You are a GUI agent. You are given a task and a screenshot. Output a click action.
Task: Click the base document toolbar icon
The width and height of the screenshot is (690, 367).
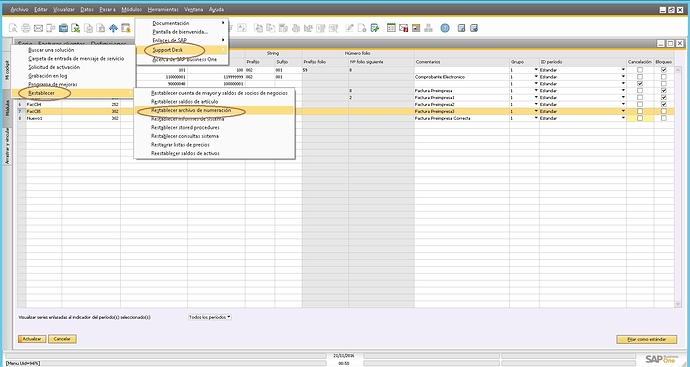258,28
